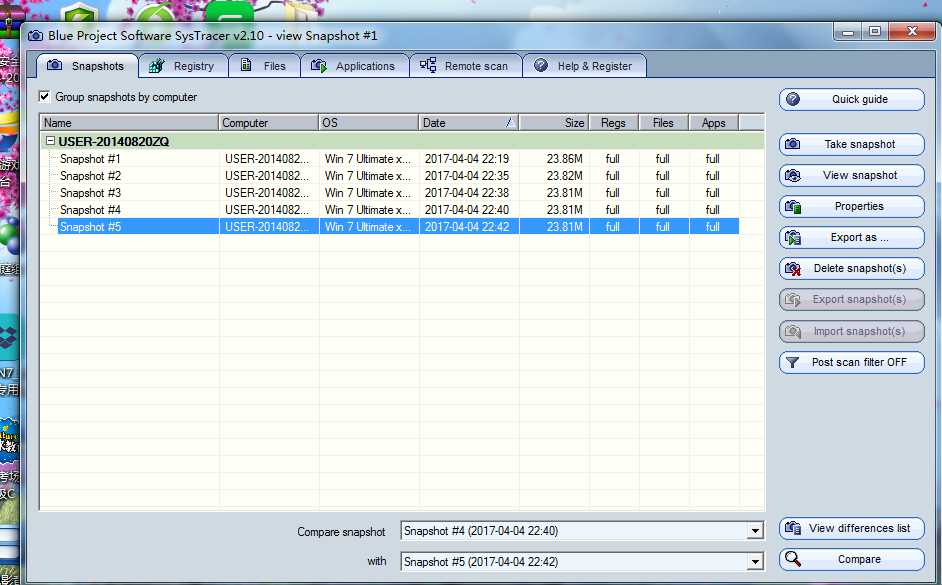Viewport: 942px width, 585px height.
Task: Select Snapshot #5 row
Action: pyautogui.click(x=397, y=226)
